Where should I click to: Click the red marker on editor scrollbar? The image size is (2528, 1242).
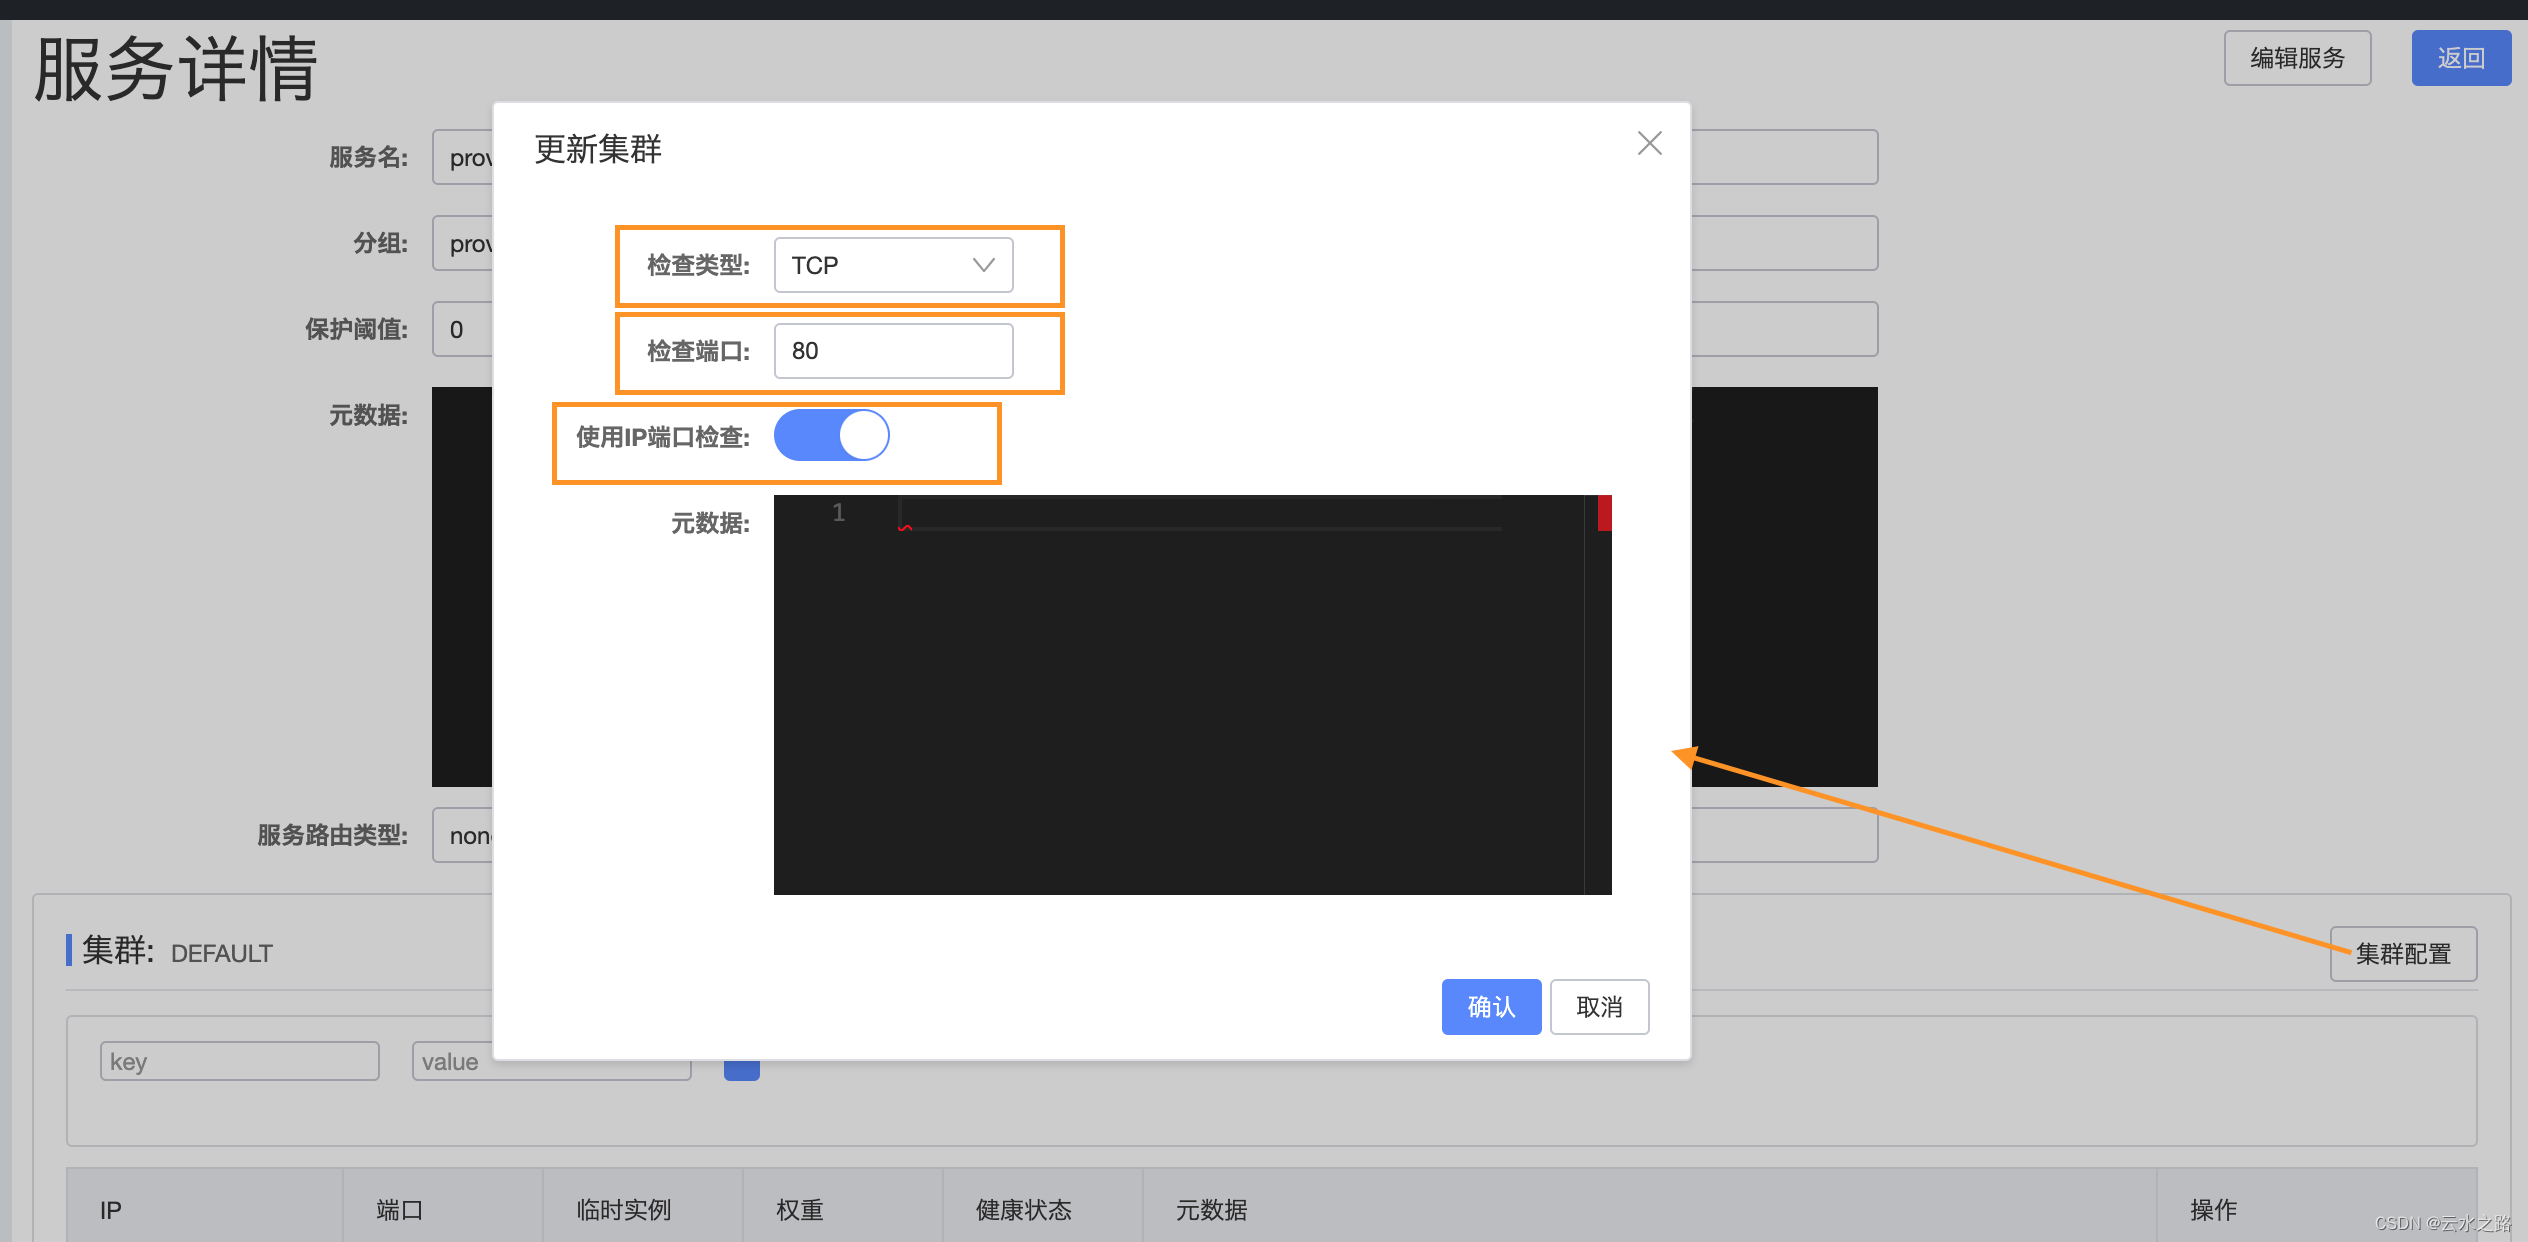click(1604, 513)
